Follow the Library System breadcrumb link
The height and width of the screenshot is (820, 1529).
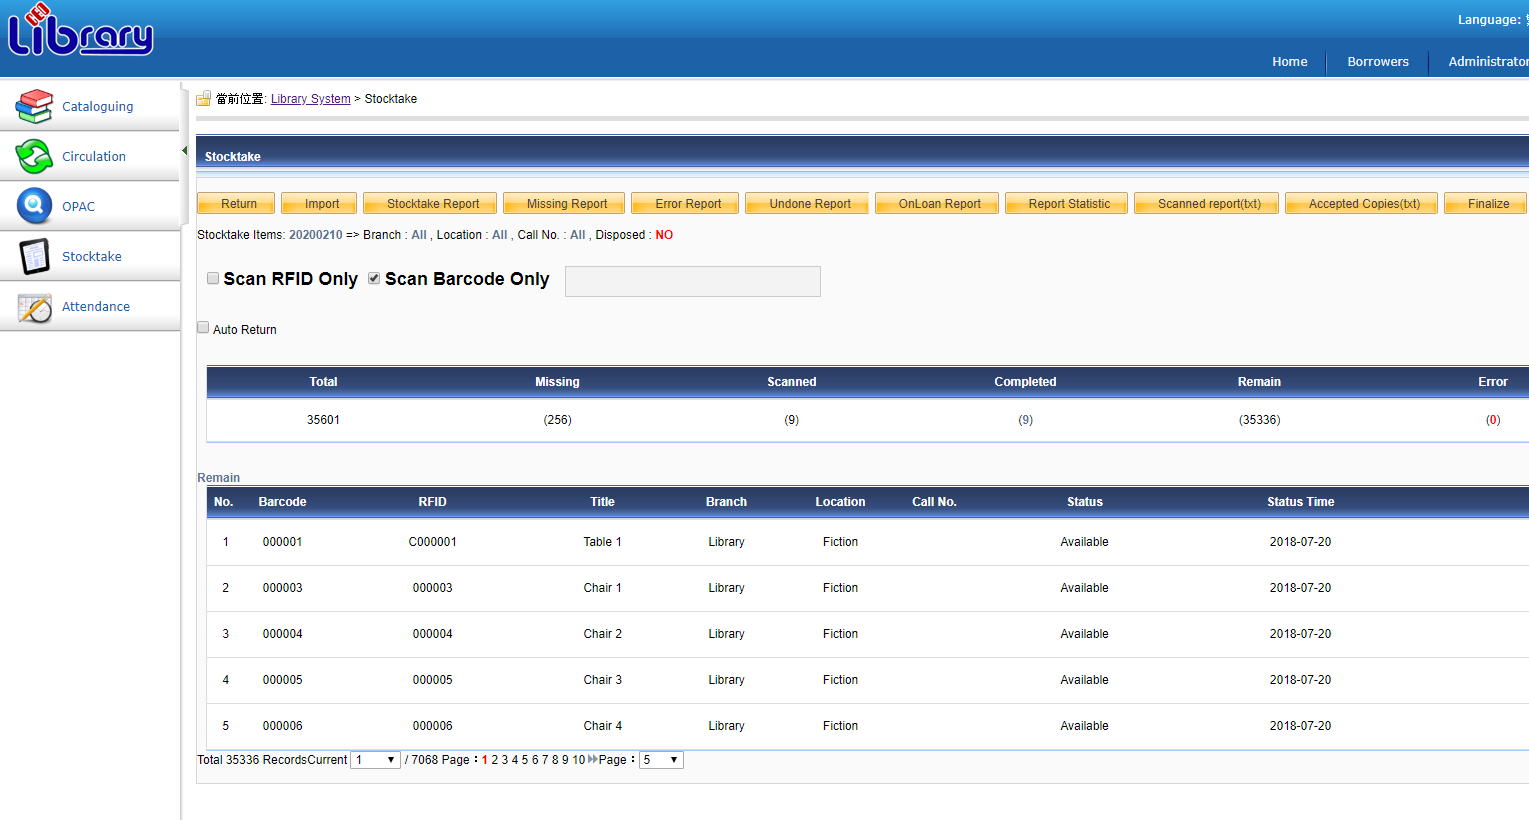311,99
